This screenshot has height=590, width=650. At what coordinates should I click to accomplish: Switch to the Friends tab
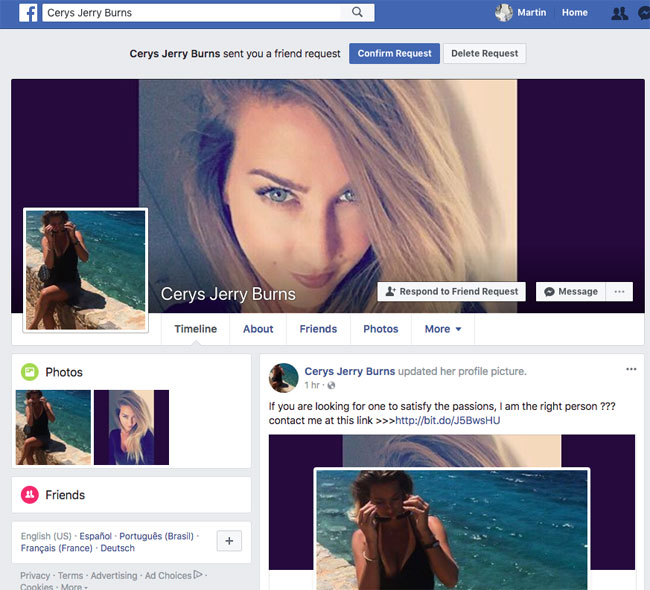coord(318,329)
